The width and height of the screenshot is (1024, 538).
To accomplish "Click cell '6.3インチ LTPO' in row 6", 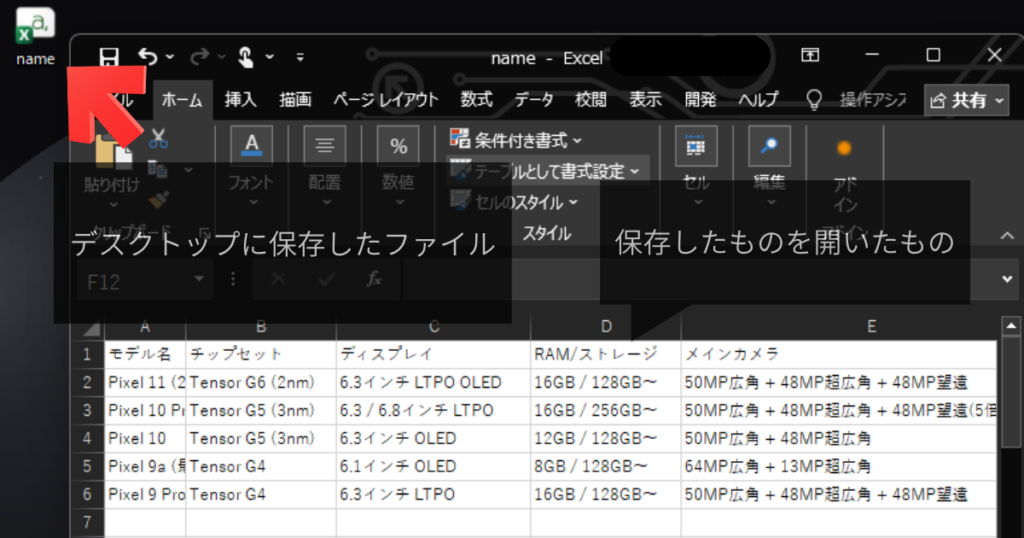I will [x=433, y=495].
